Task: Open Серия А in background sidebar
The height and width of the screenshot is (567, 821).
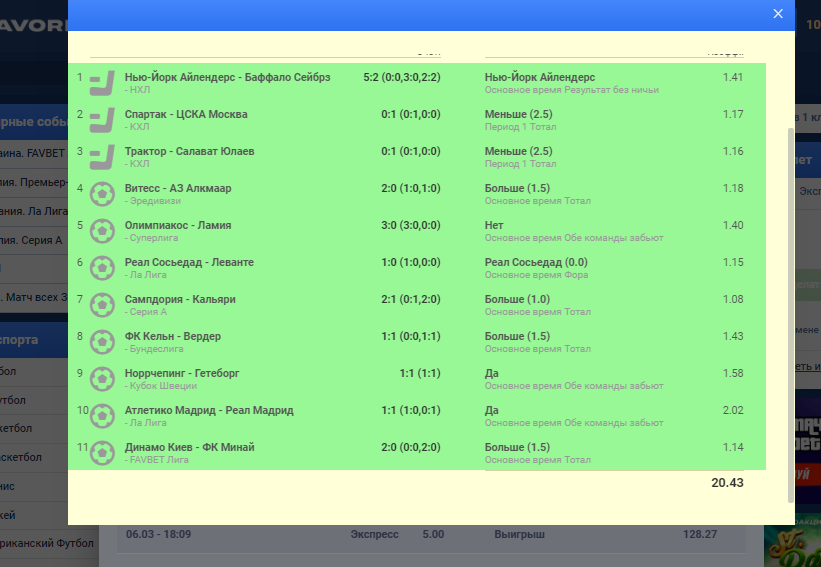Action: (34, 240)
